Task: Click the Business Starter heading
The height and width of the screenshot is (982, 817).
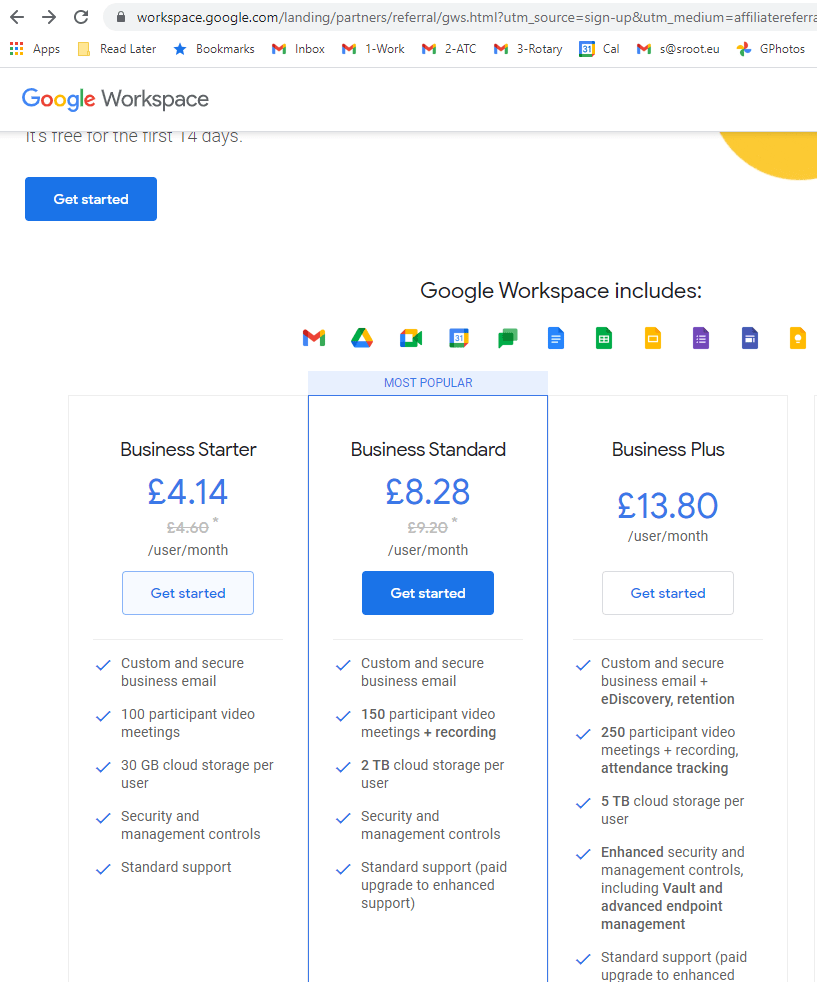Action: pyautogui.click(x=188, y=450)
